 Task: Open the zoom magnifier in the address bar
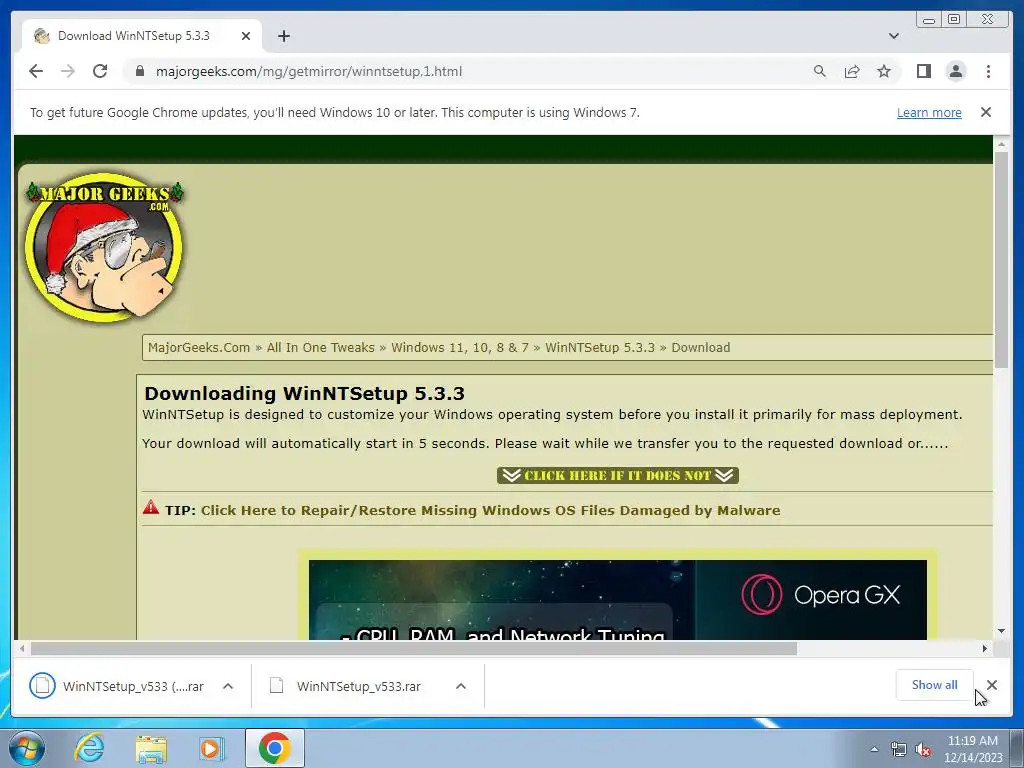click(820, 71)
